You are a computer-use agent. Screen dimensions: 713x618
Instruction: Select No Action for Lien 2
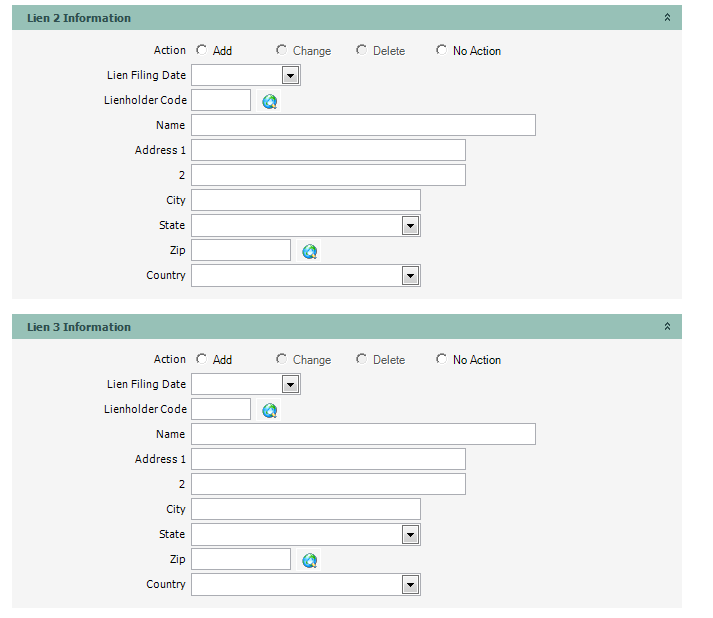pyautogui.click(x=442, y=50)
